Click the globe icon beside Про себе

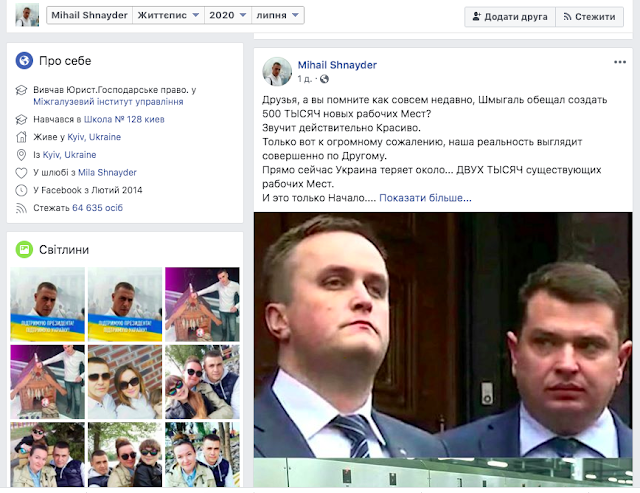[x=24, y=61]
